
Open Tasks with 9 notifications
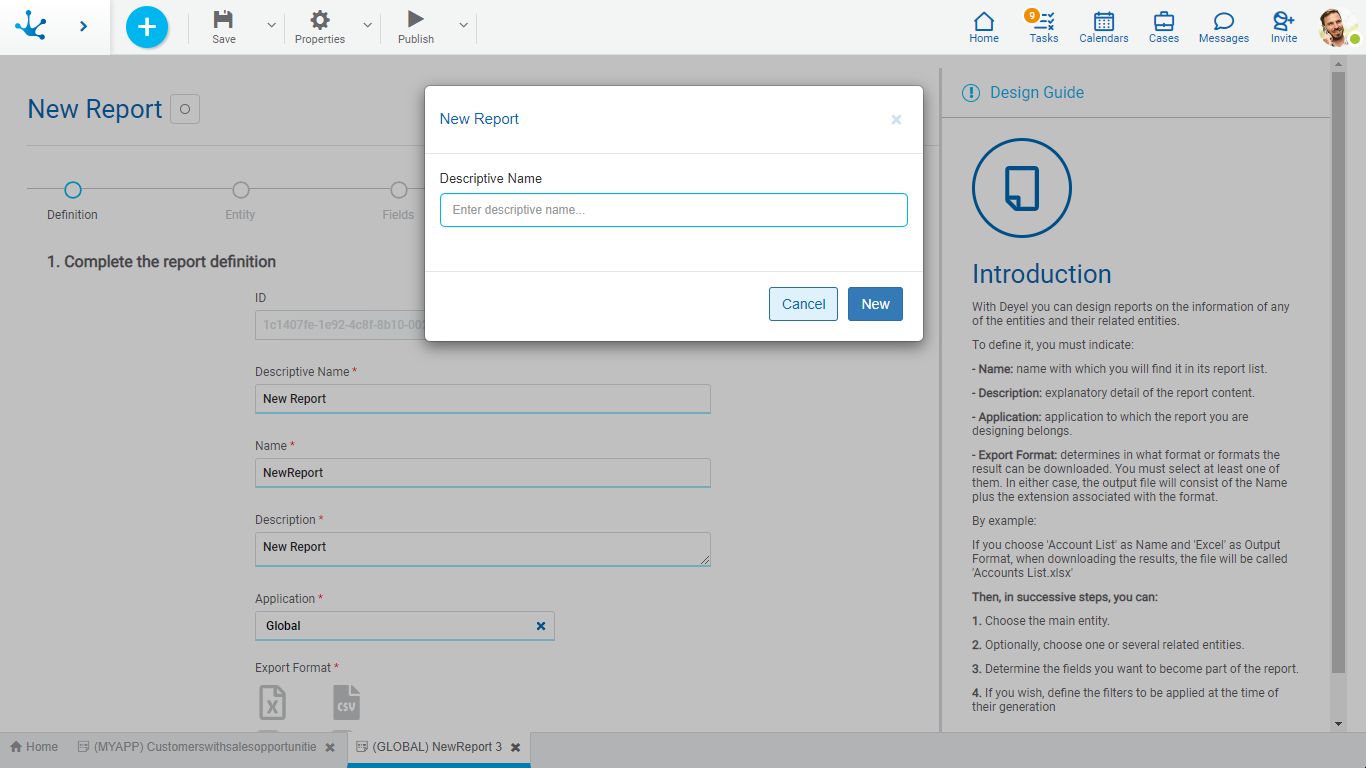[x=1043, y=27]
